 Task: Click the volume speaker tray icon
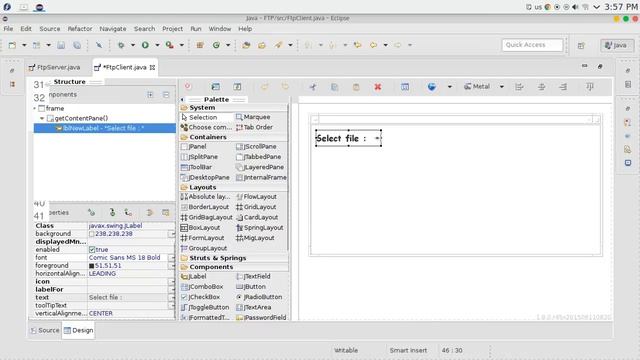click(576, 7)
